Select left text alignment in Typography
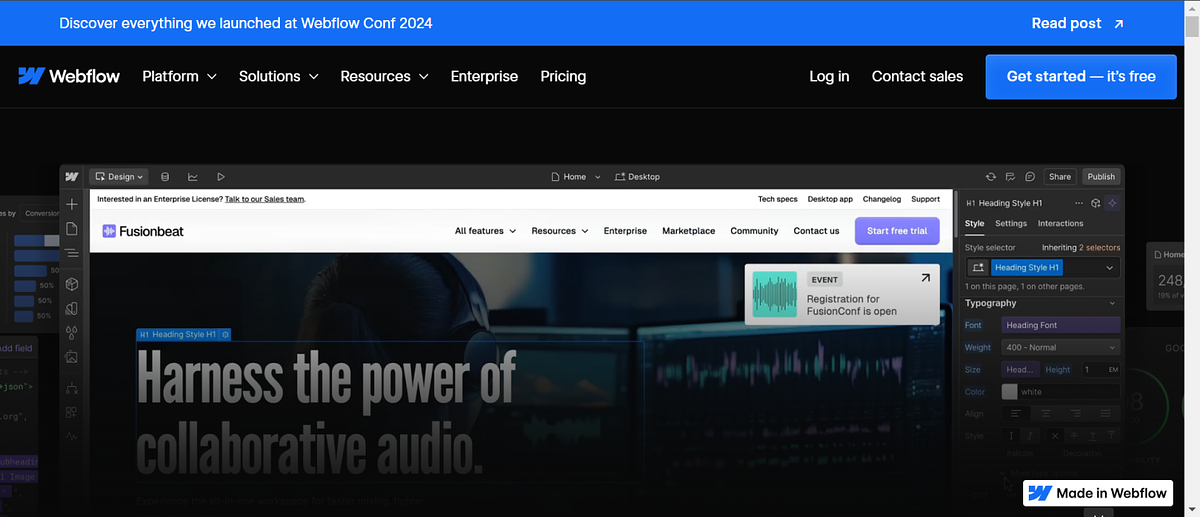1200x517 pixels. tap(1016, 414)
